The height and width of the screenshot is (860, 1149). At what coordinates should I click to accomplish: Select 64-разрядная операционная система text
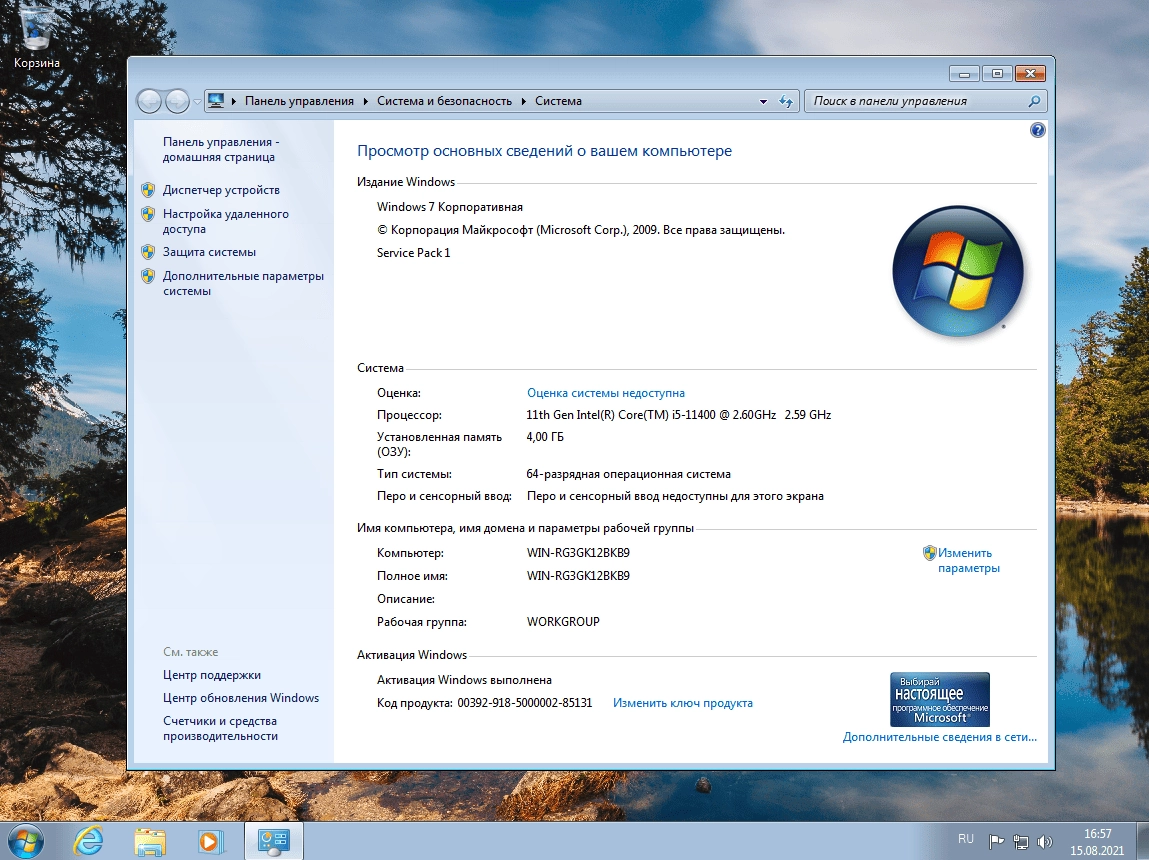click(629, 474)
